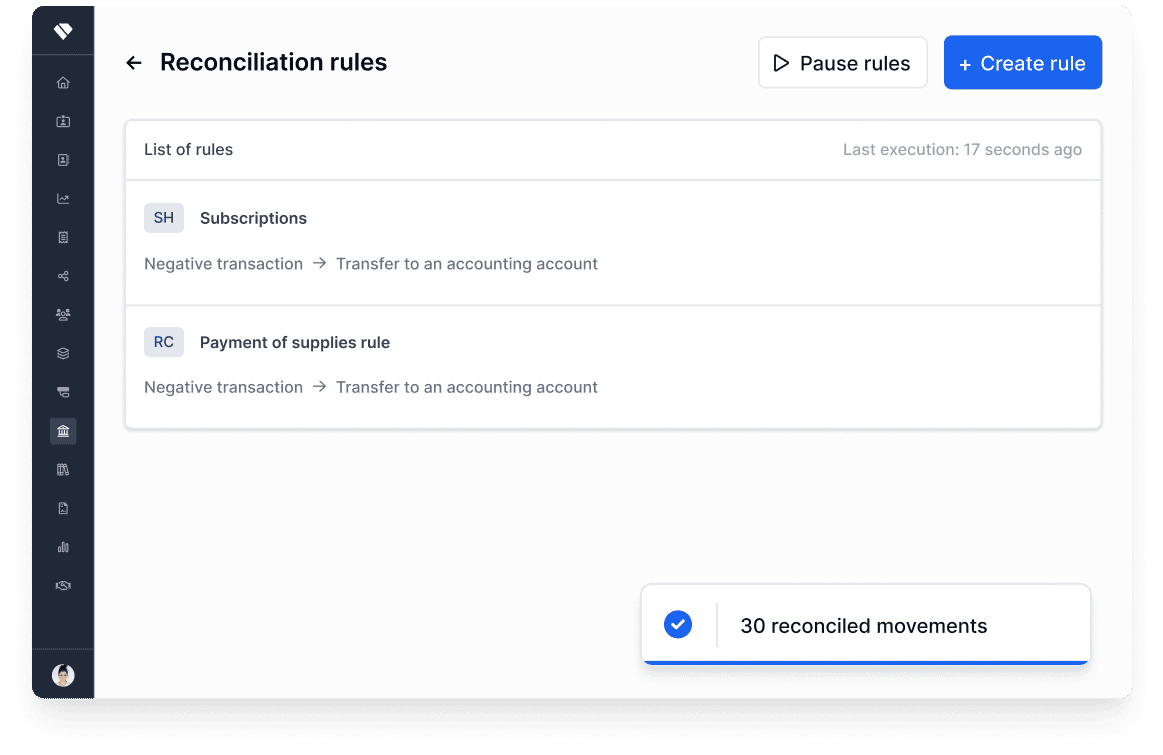Open the Home dashboard icon
1163x755 pixels.
[63, 82]
